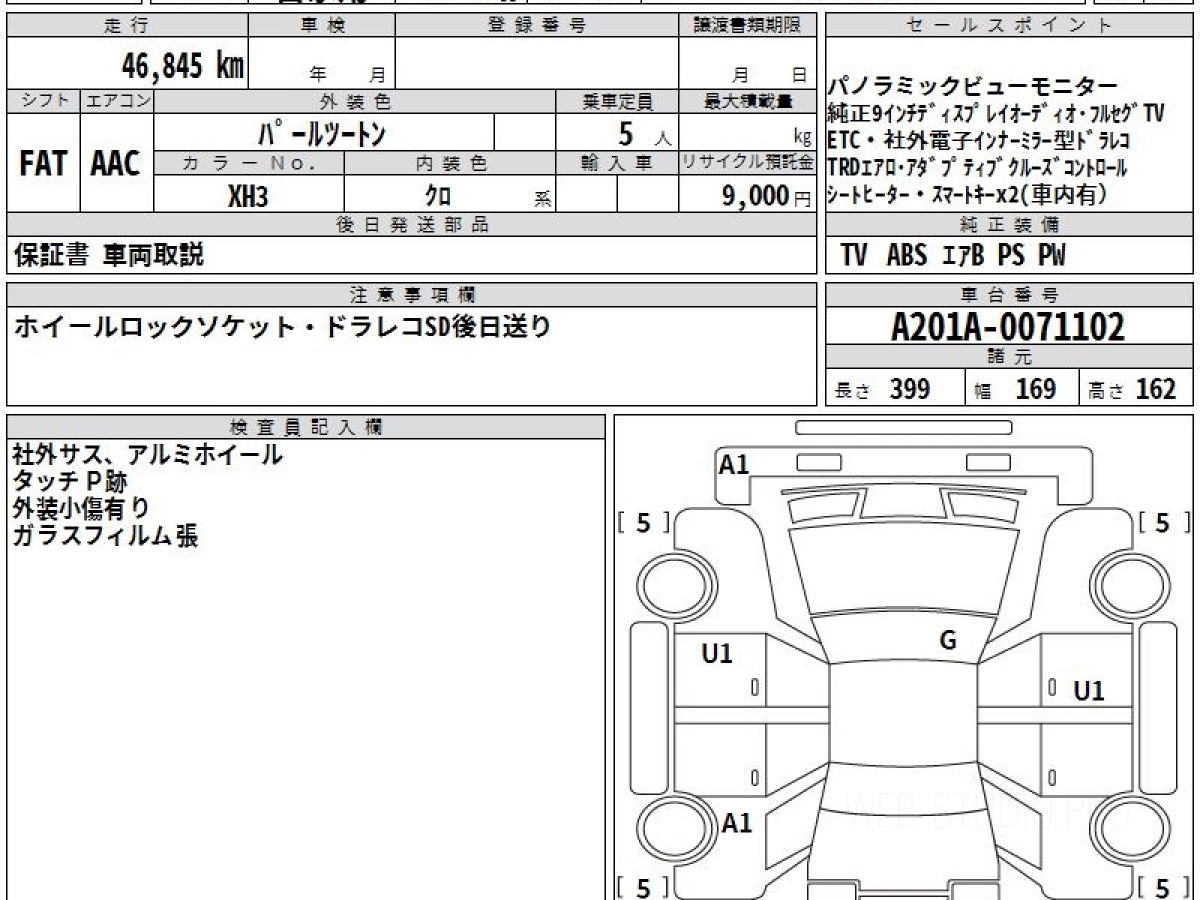Select the top-left tire rating [5]
The height and width of the screenshot is (900, 1200).
point(643,522)
